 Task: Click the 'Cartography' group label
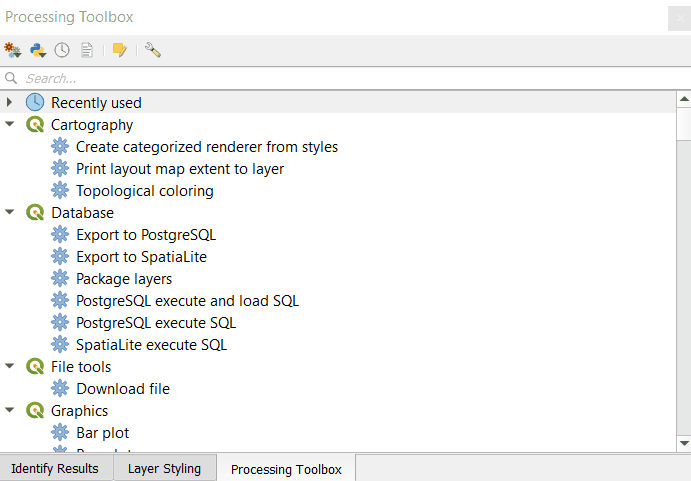(x=92, y=125)
